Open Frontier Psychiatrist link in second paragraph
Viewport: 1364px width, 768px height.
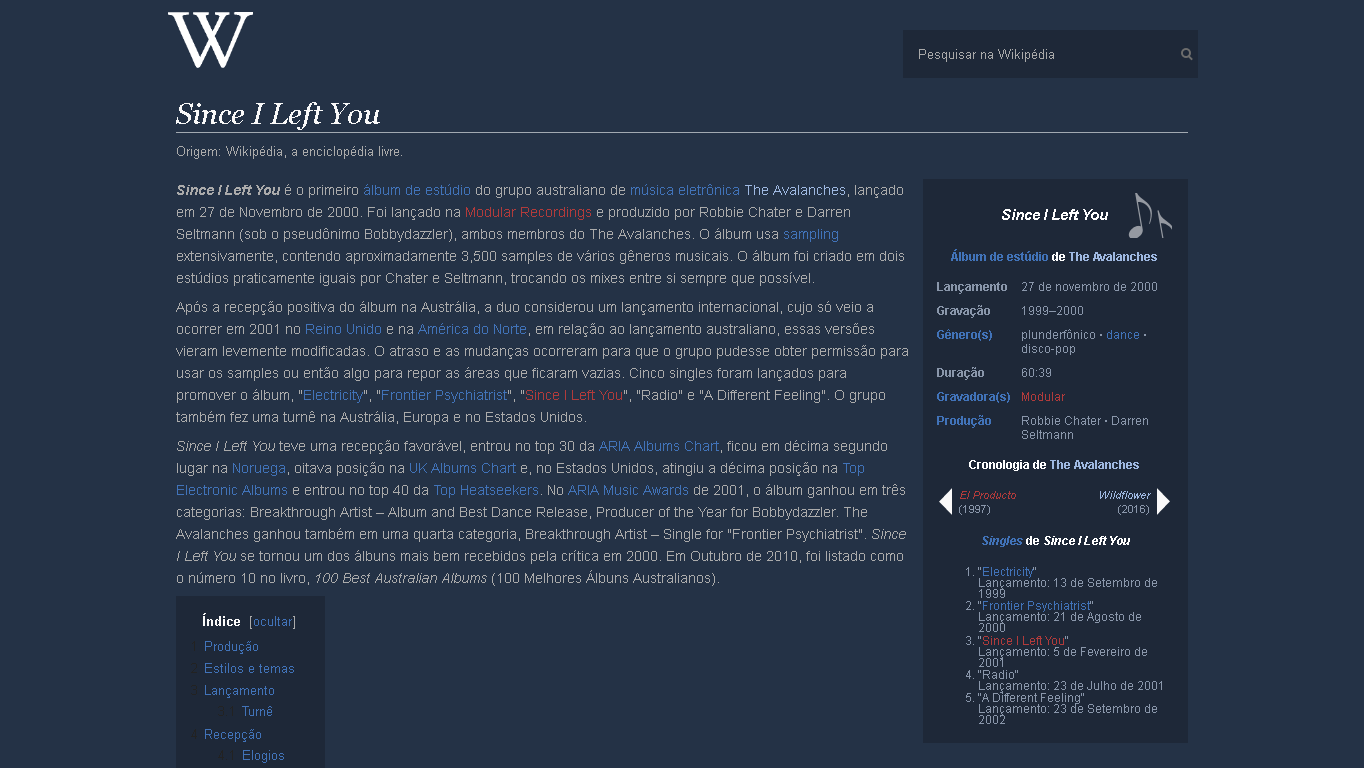pos(445,395)
